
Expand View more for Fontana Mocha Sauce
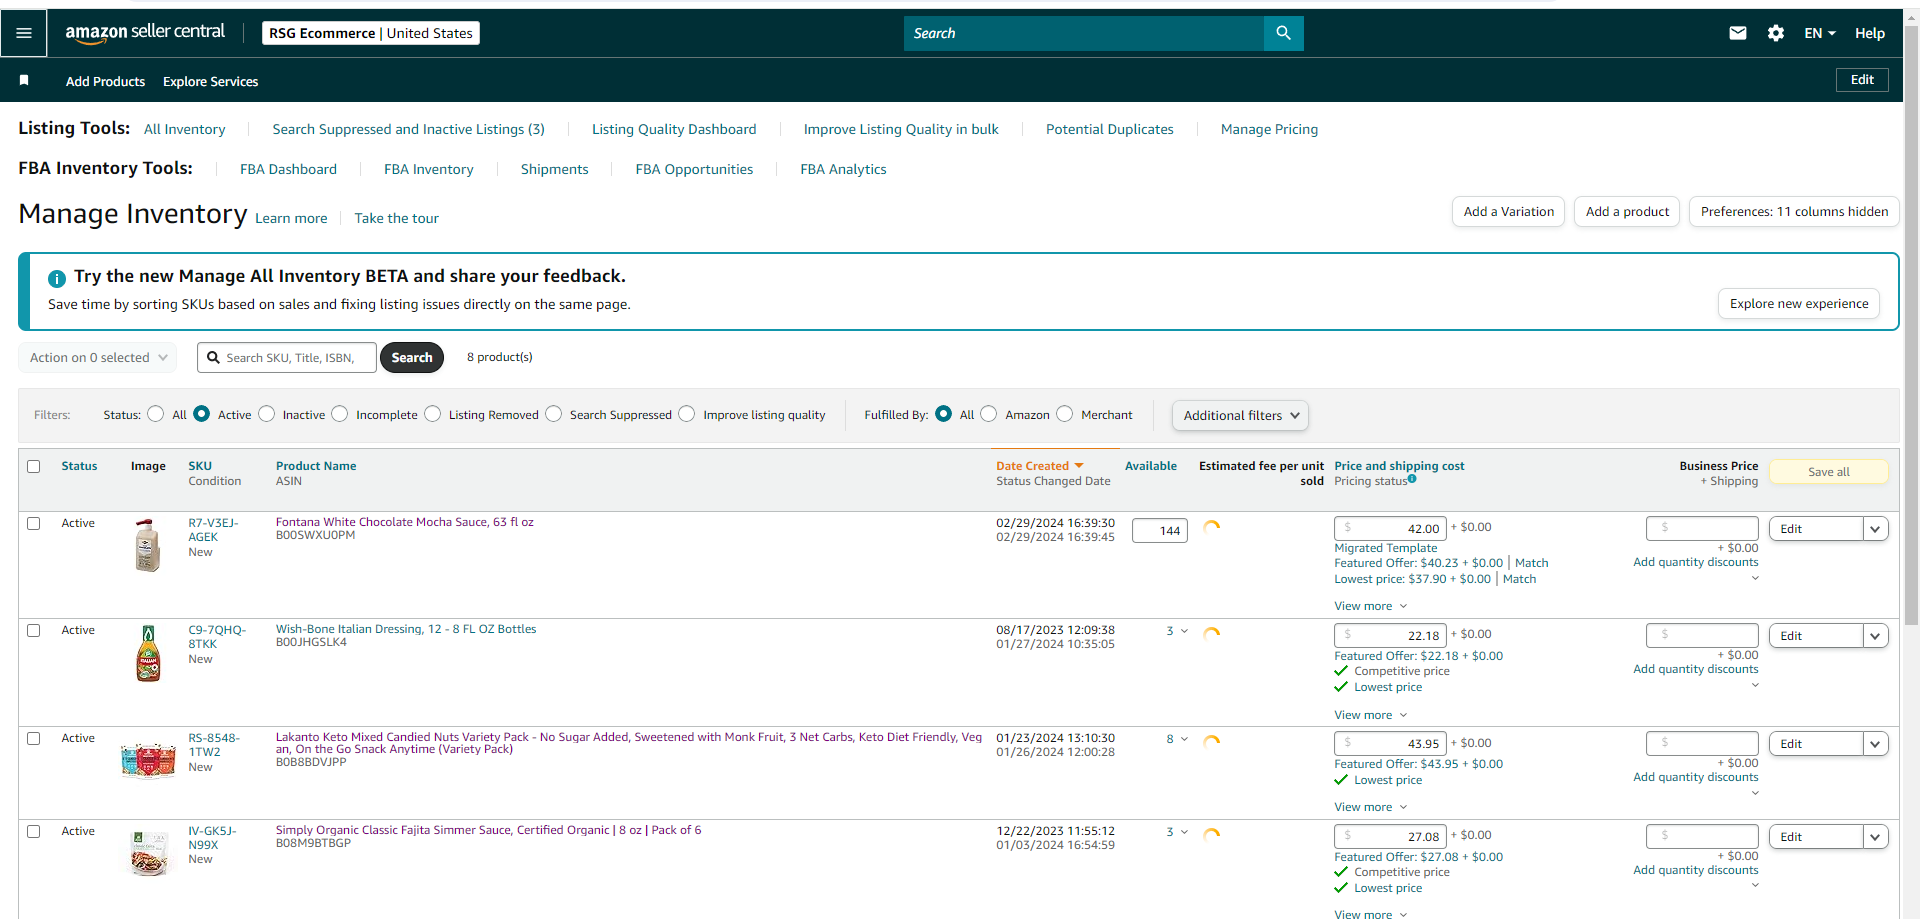1371,606
